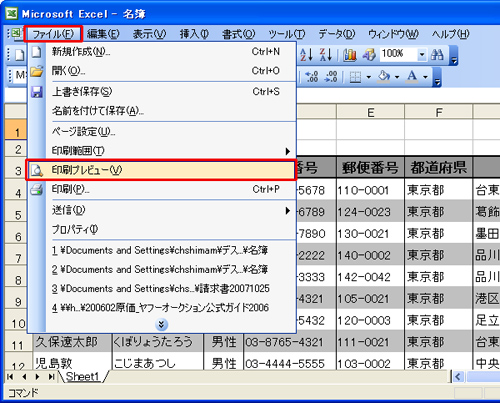Select 印刷プレビュー(V) menu entry
500x403 pixels.
coord(161,170)
